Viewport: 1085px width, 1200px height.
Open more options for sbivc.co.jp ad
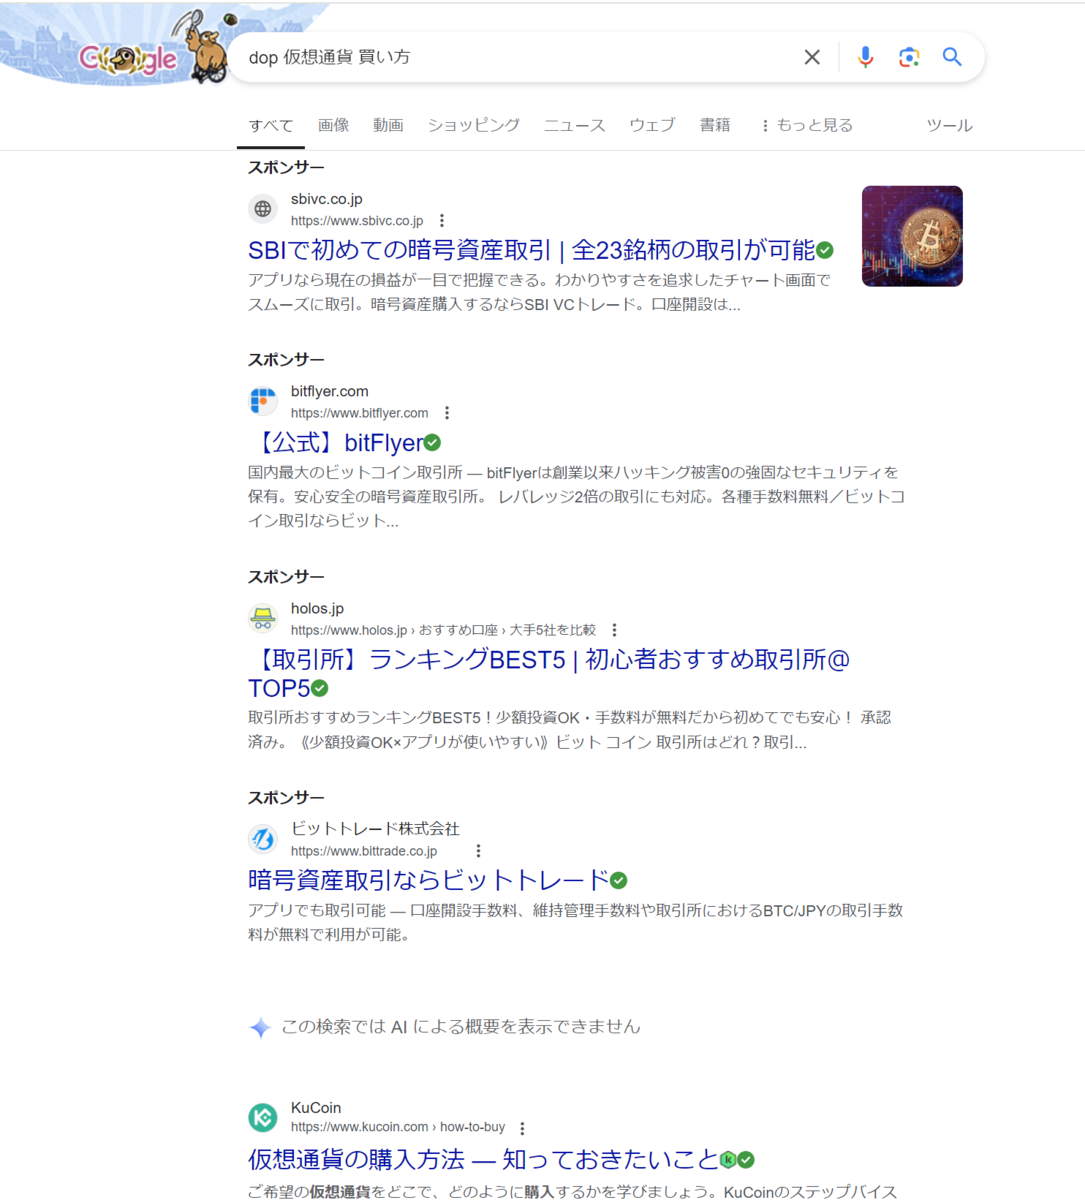pos(442,221)
